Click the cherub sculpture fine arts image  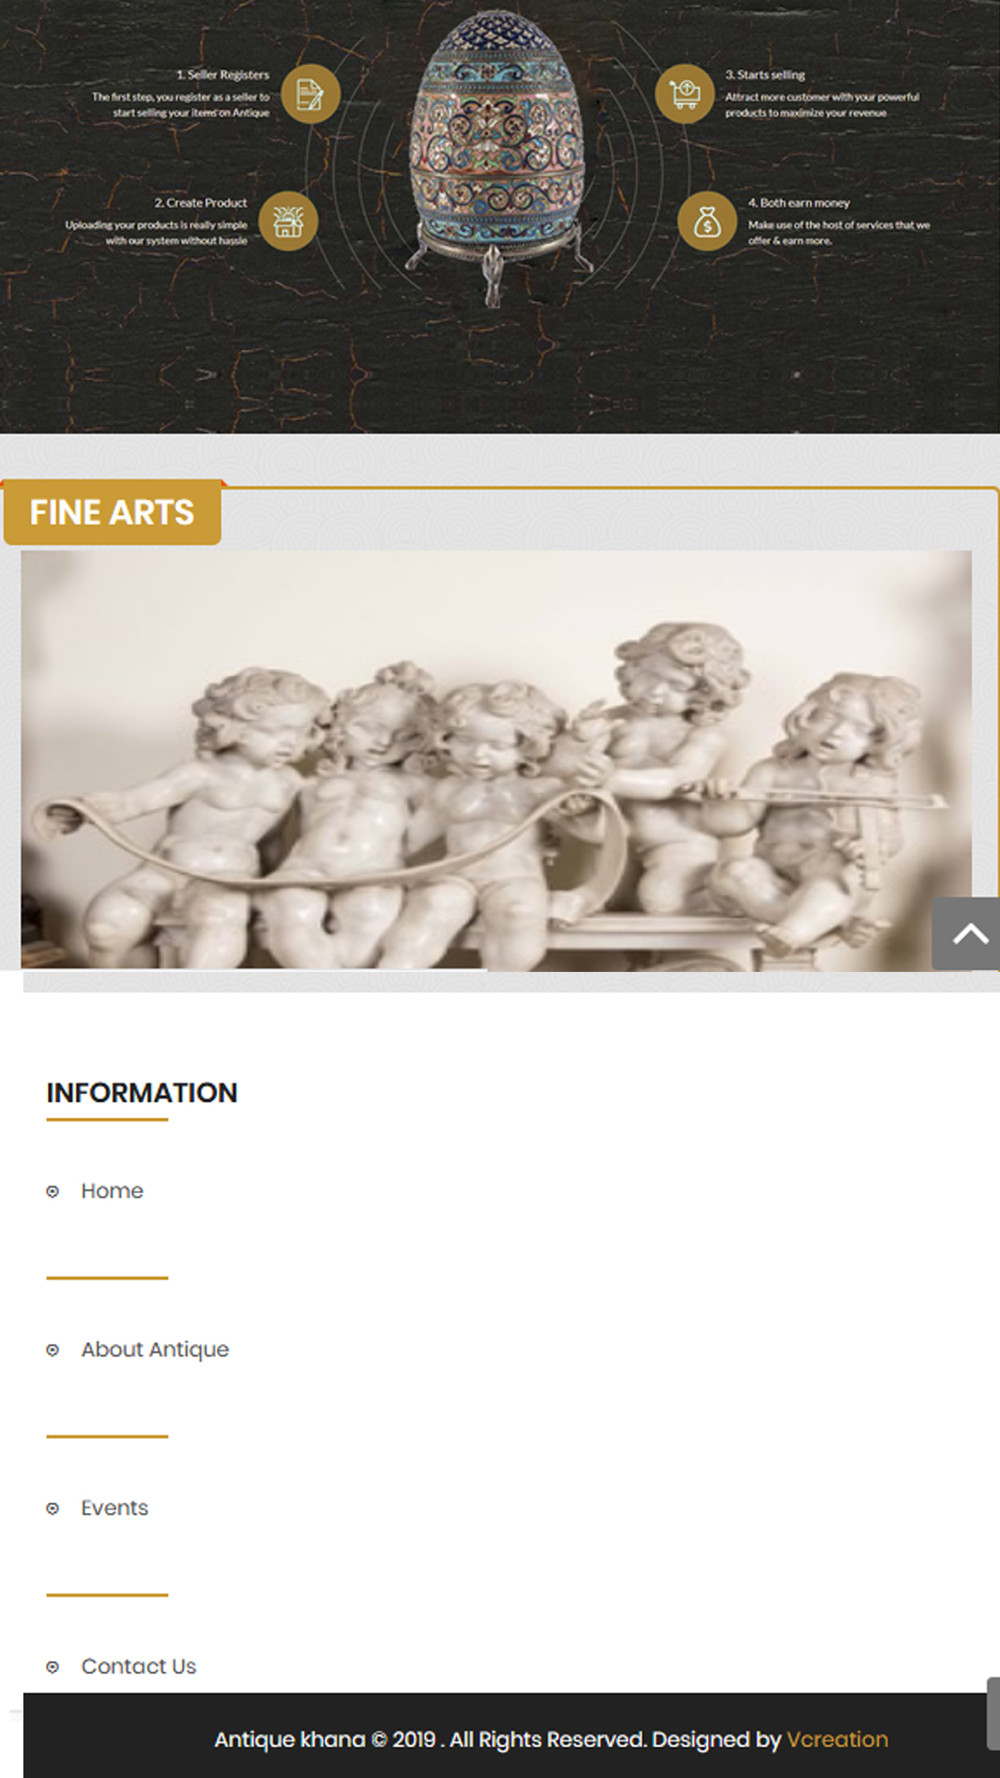(496, 760)
